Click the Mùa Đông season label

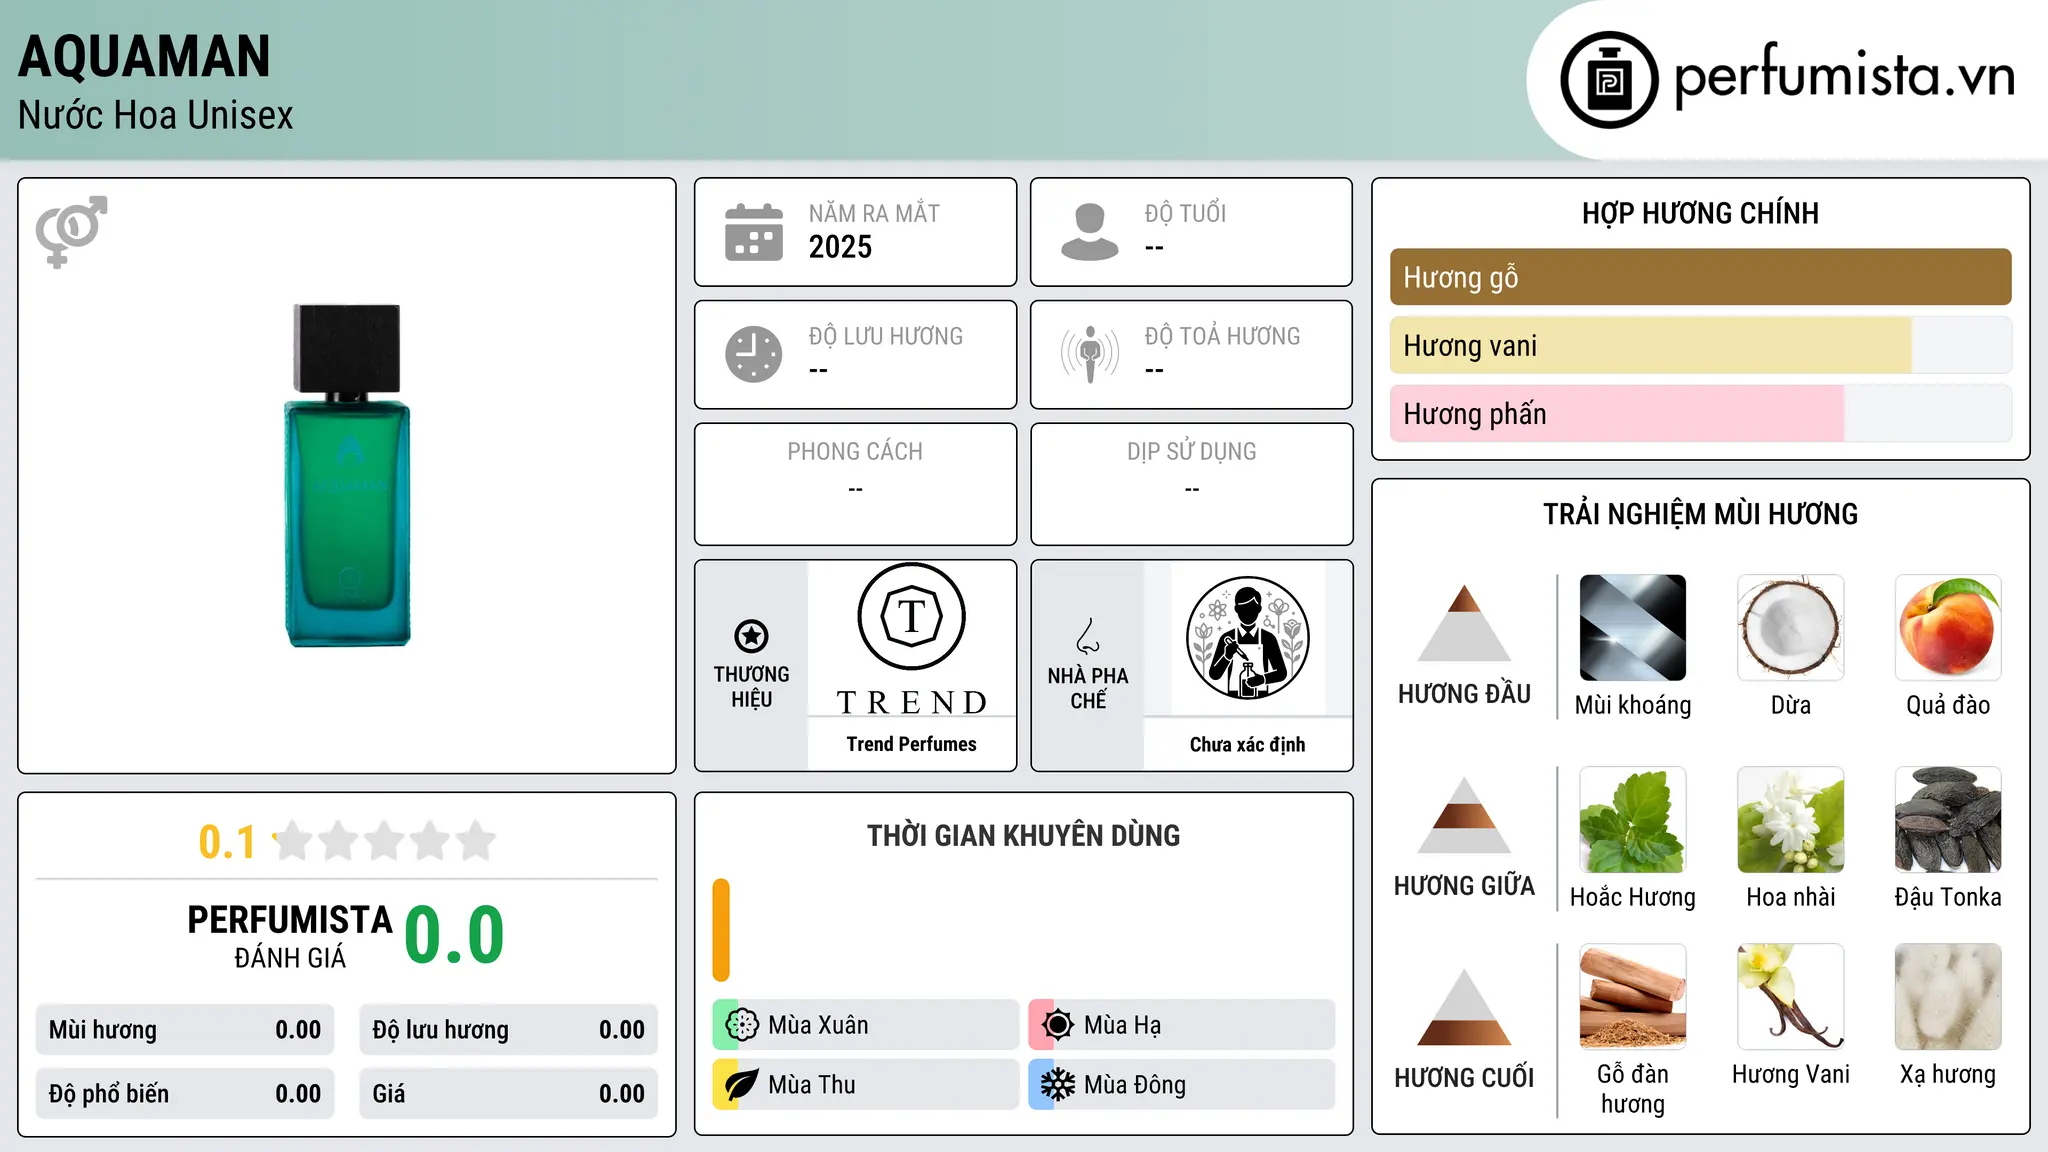click(1135, 1085)
